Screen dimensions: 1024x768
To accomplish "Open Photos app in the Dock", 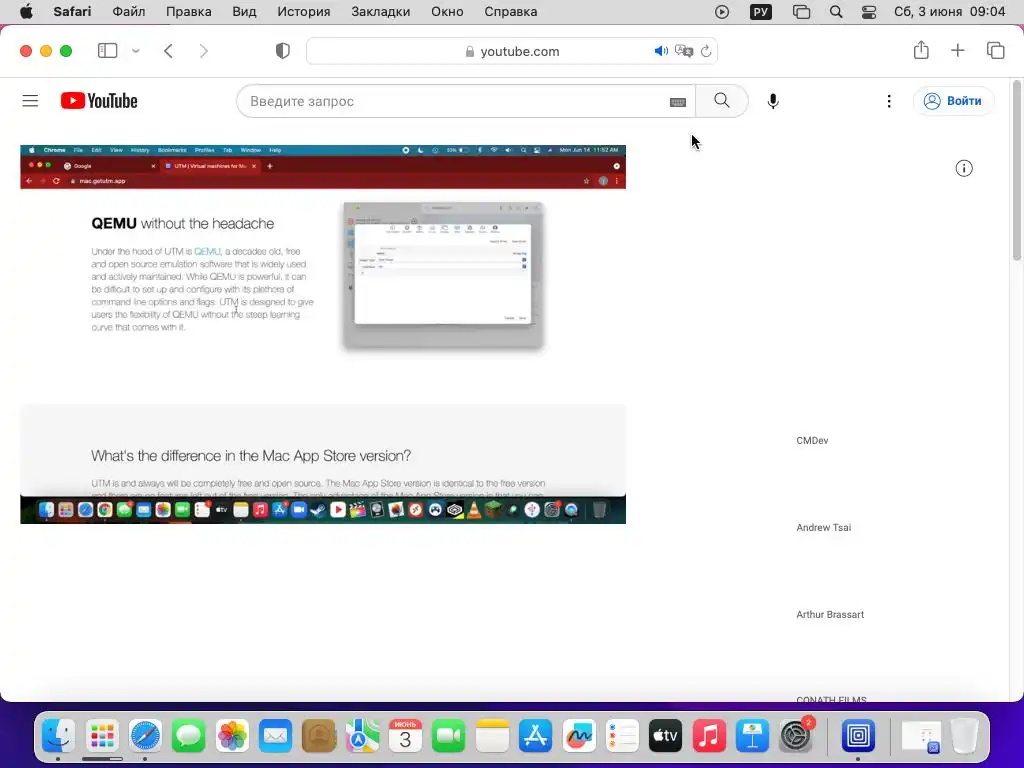I will (x=232, y=736).
